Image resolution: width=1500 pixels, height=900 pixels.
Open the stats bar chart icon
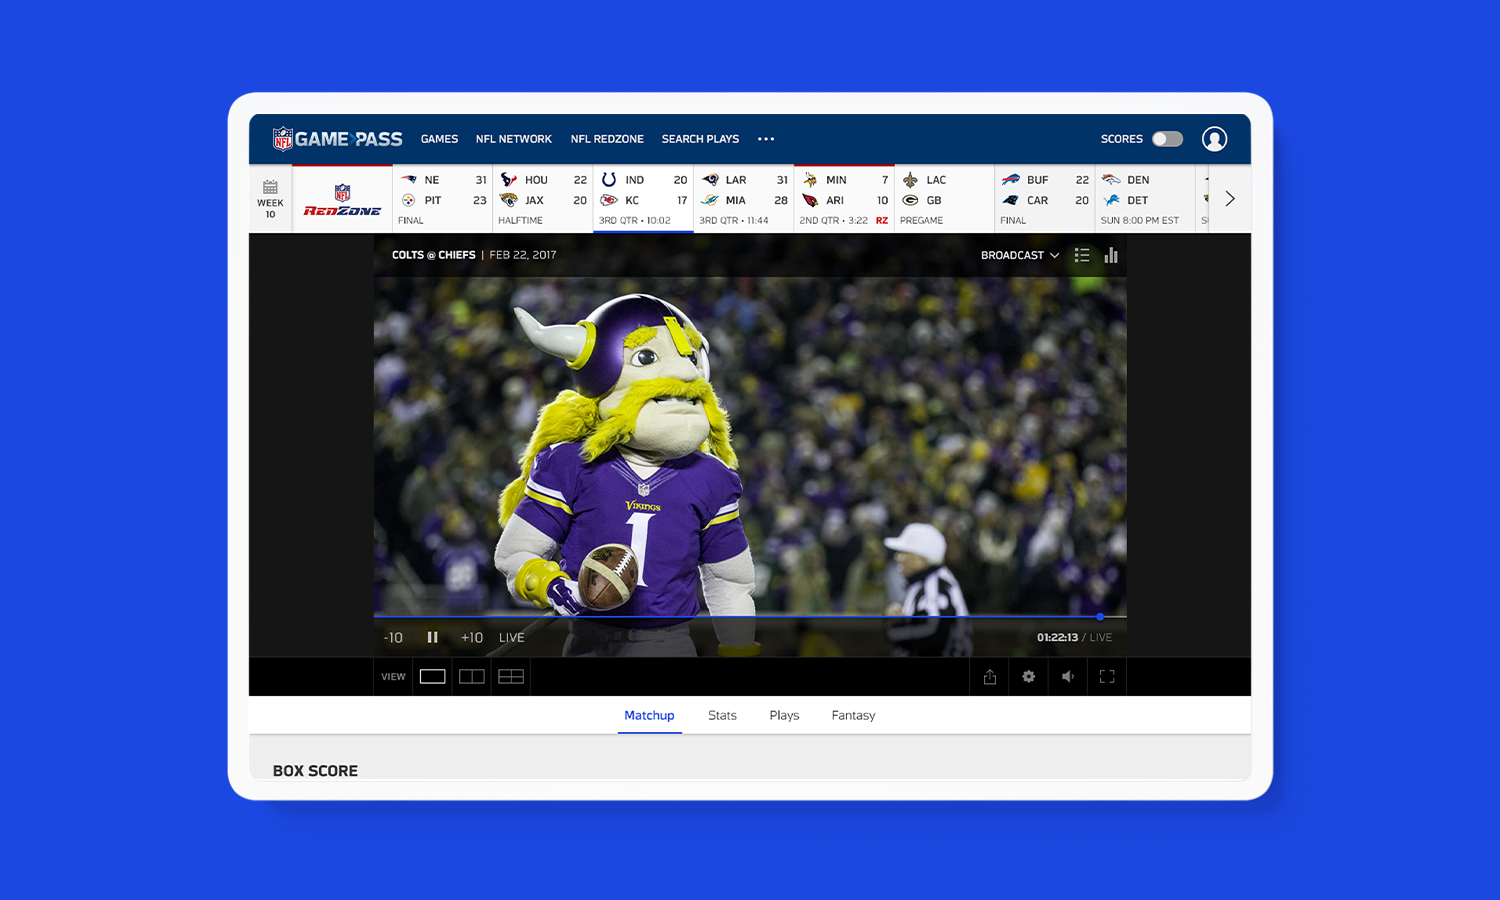[1111, 256]
